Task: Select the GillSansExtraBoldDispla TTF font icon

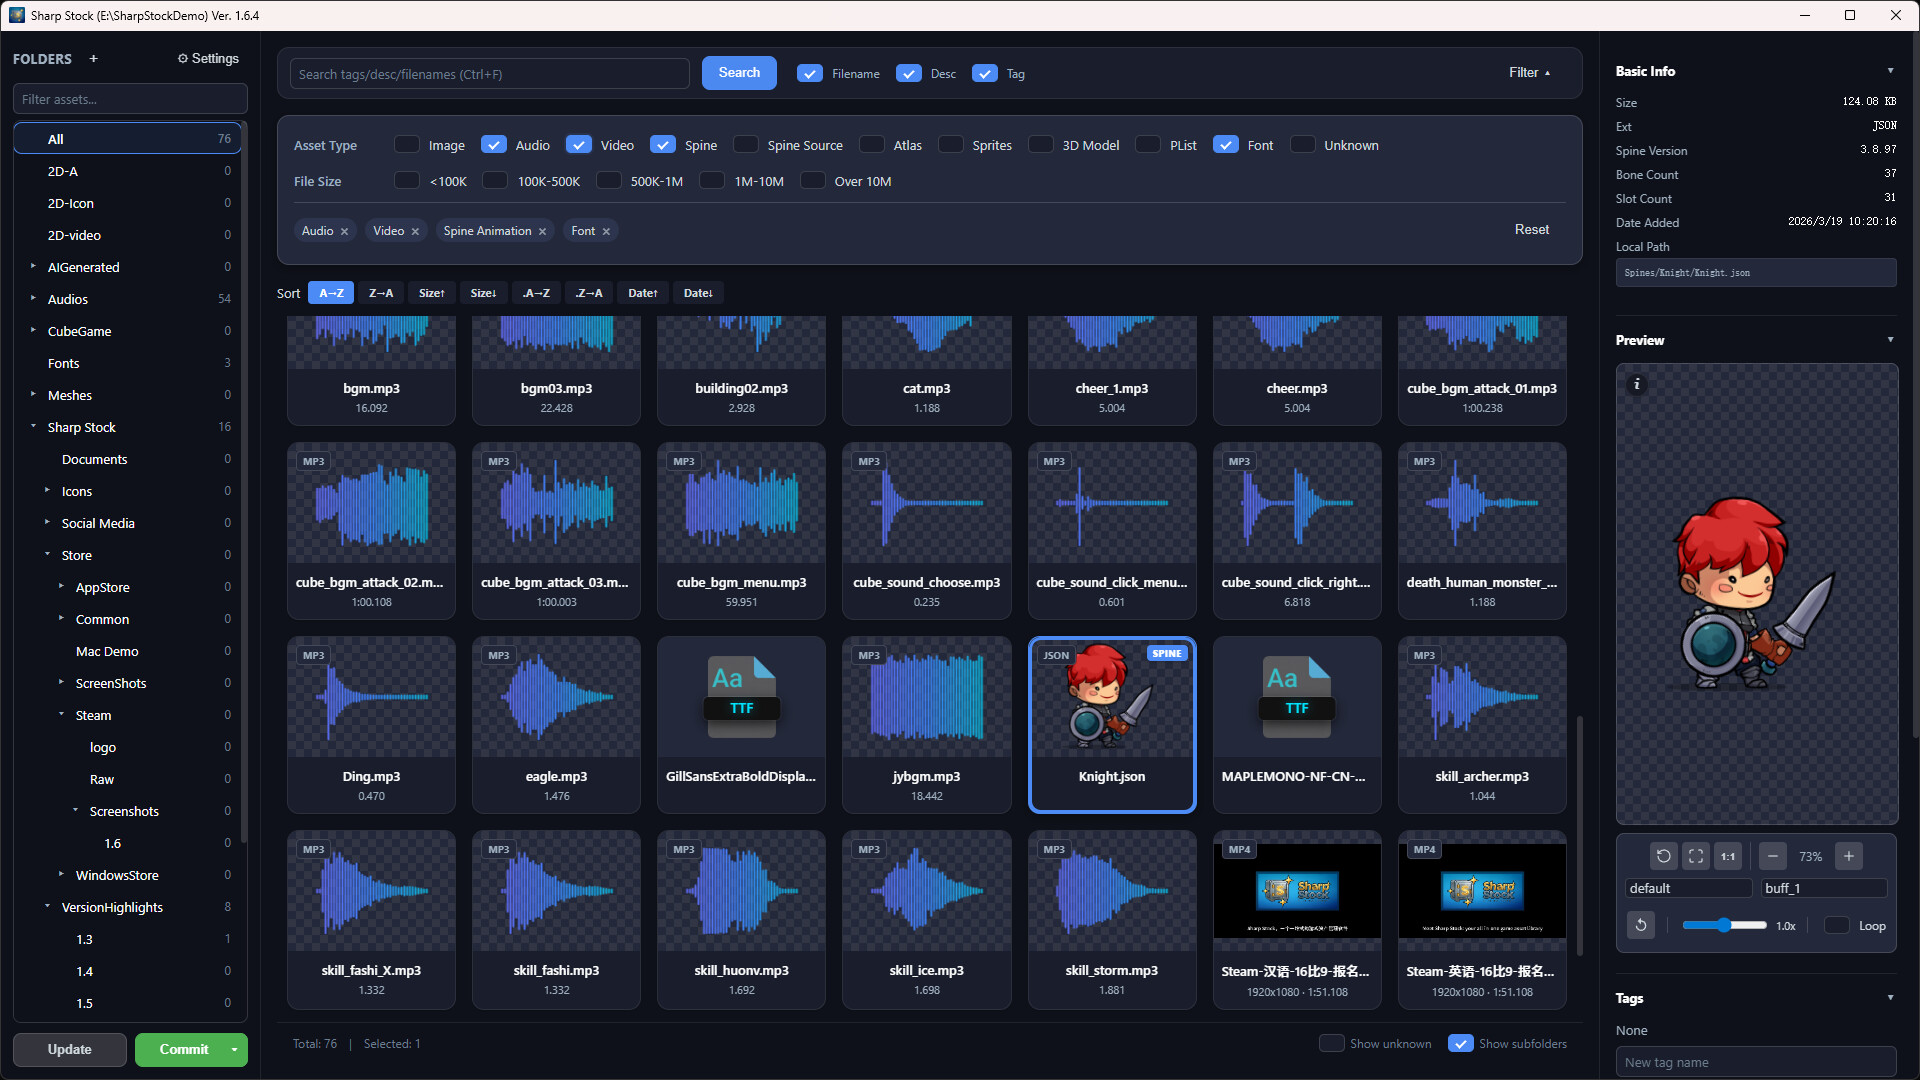Action: (x=742, y=698)
